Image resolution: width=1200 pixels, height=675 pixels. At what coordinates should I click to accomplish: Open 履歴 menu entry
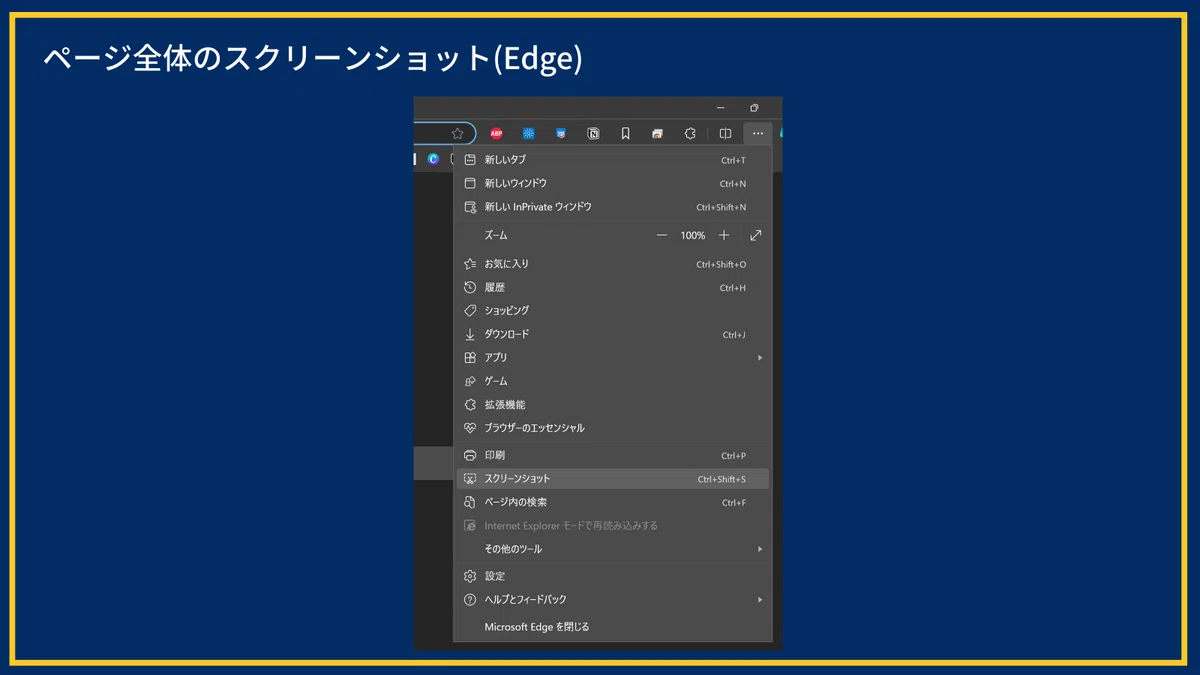click(x=613, y=287)
